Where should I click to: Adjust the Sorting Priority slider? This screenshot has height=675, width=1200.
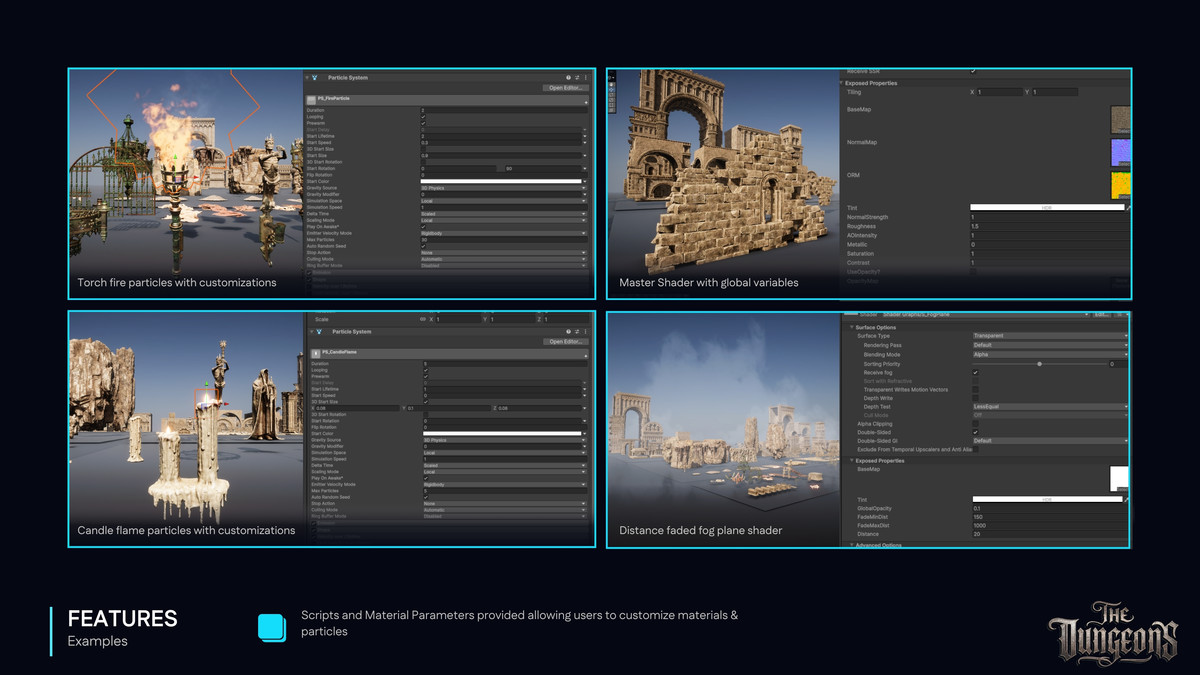[1039, 364]
